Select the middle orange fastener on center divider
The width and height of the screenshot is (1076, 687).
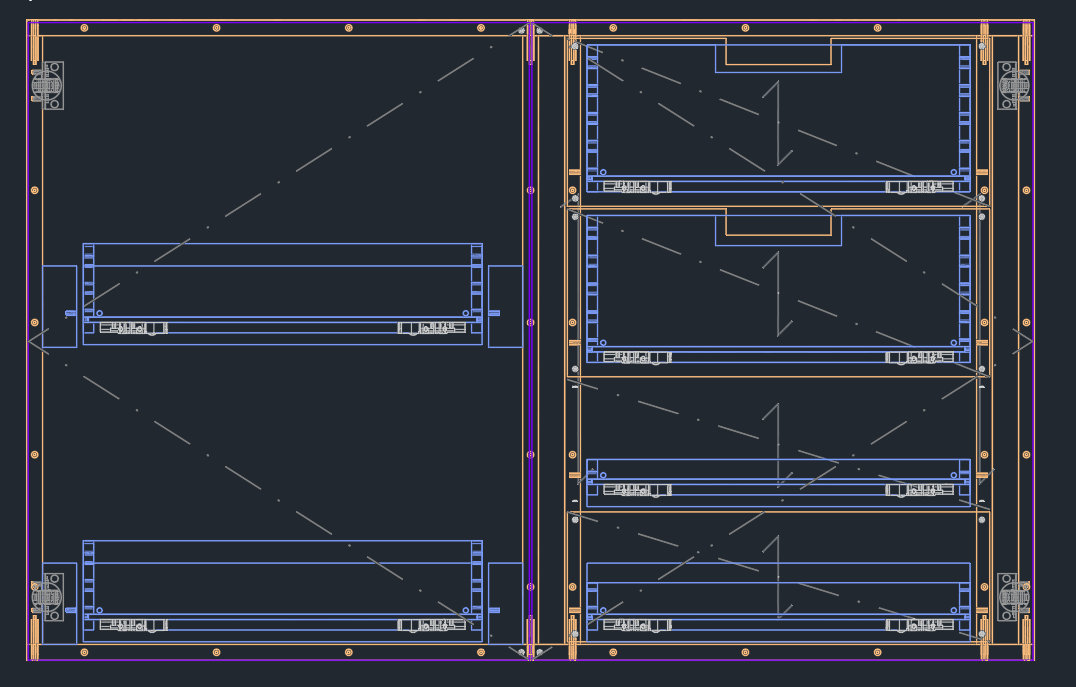pos(530,323)
